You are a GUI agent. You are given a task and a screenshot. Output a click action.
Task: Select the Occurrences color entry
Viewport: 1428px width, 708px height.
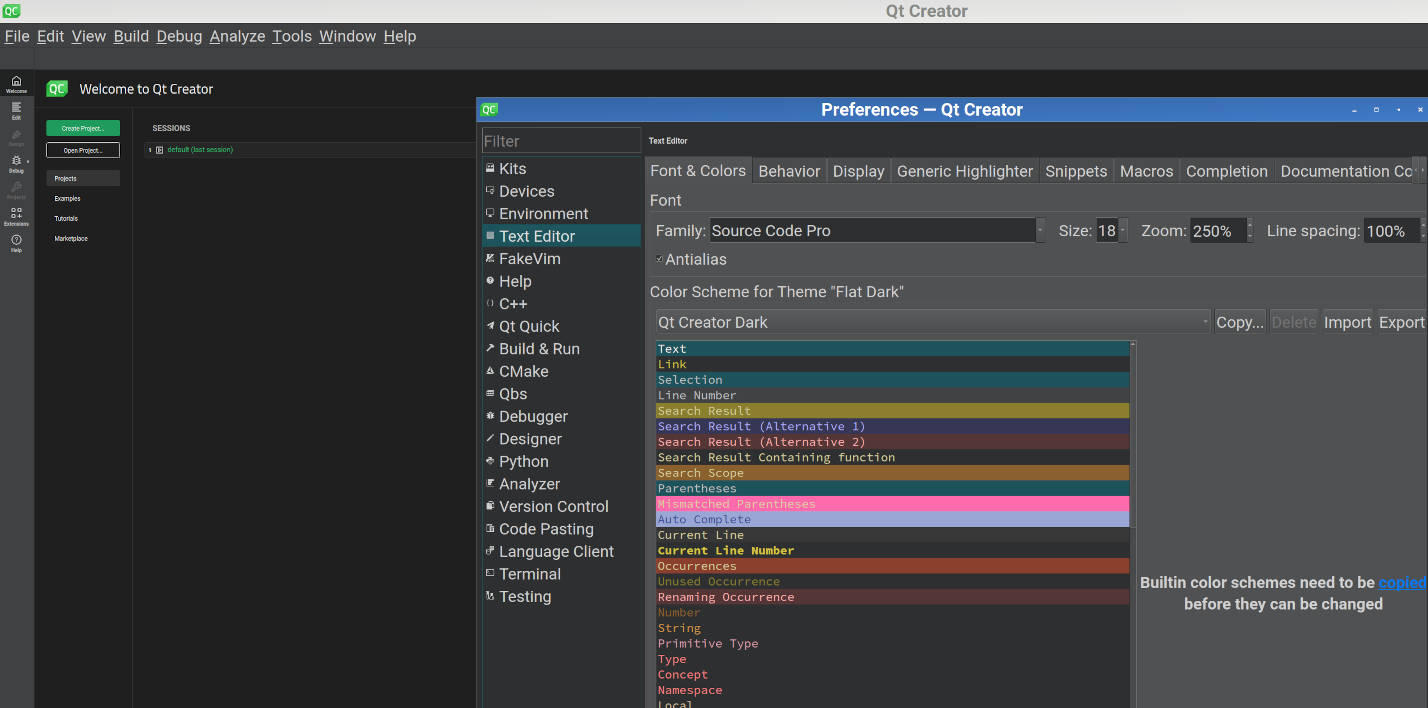pyautogui.click(x=892, y=566)
